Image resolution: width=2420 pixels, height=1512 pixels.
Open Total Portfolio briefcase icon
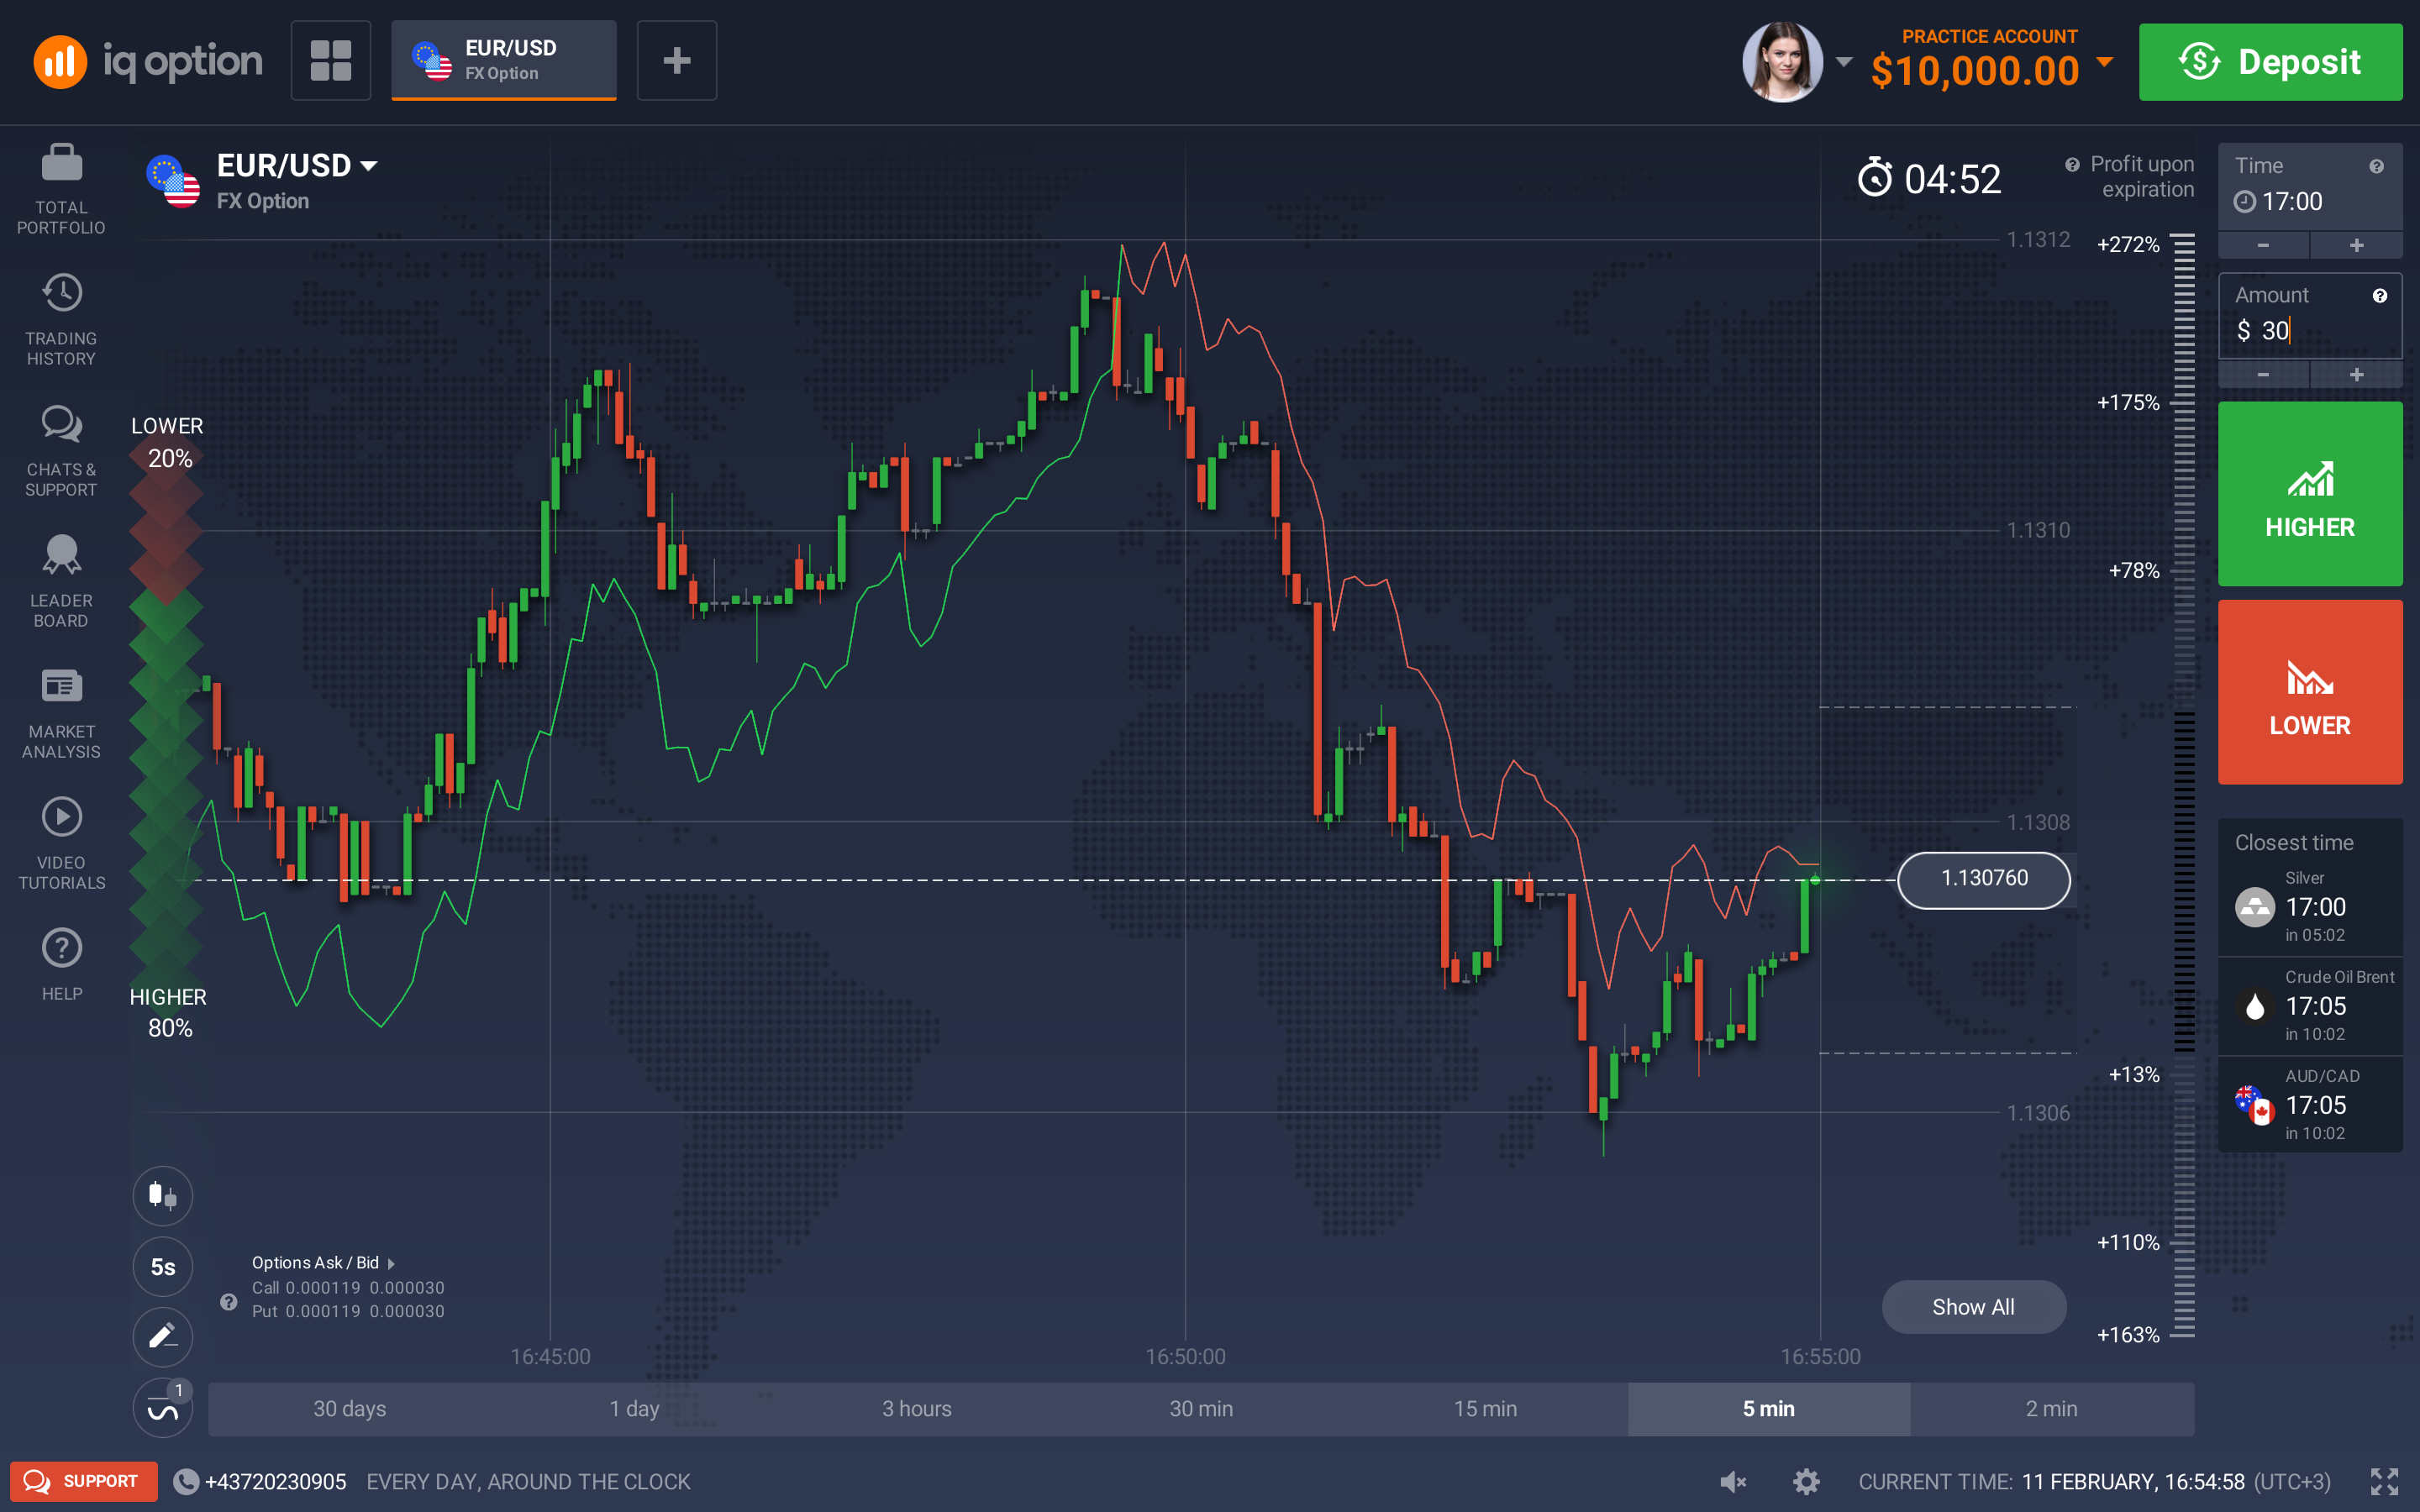pos(61,162)
